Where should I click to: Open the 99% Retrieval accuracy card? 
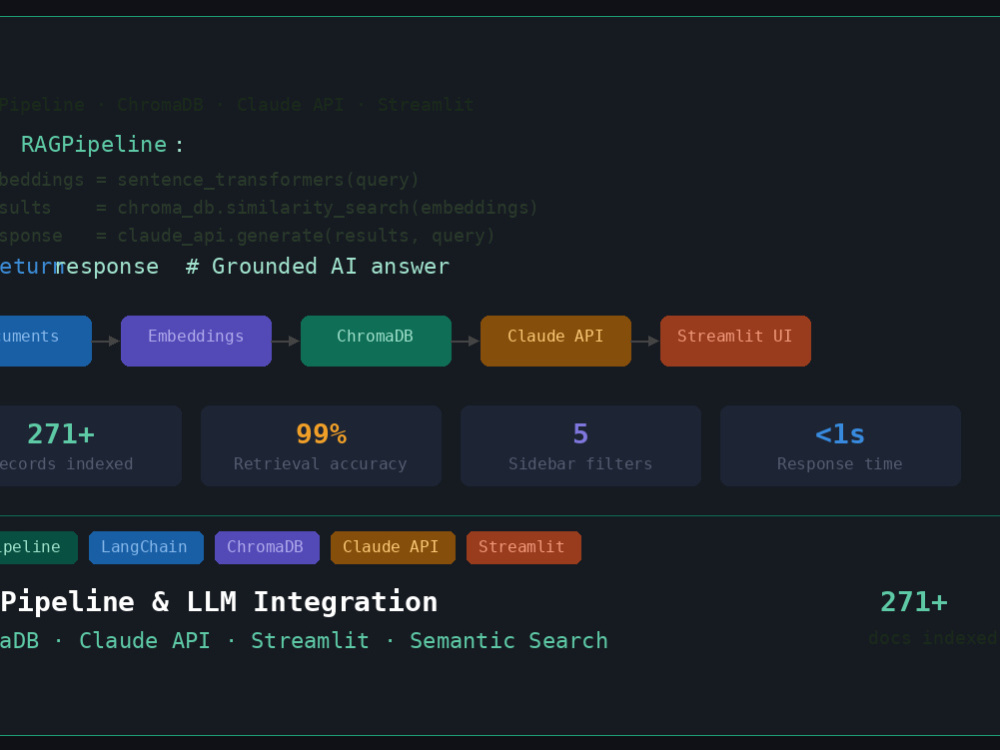click(x=321, y=446)
